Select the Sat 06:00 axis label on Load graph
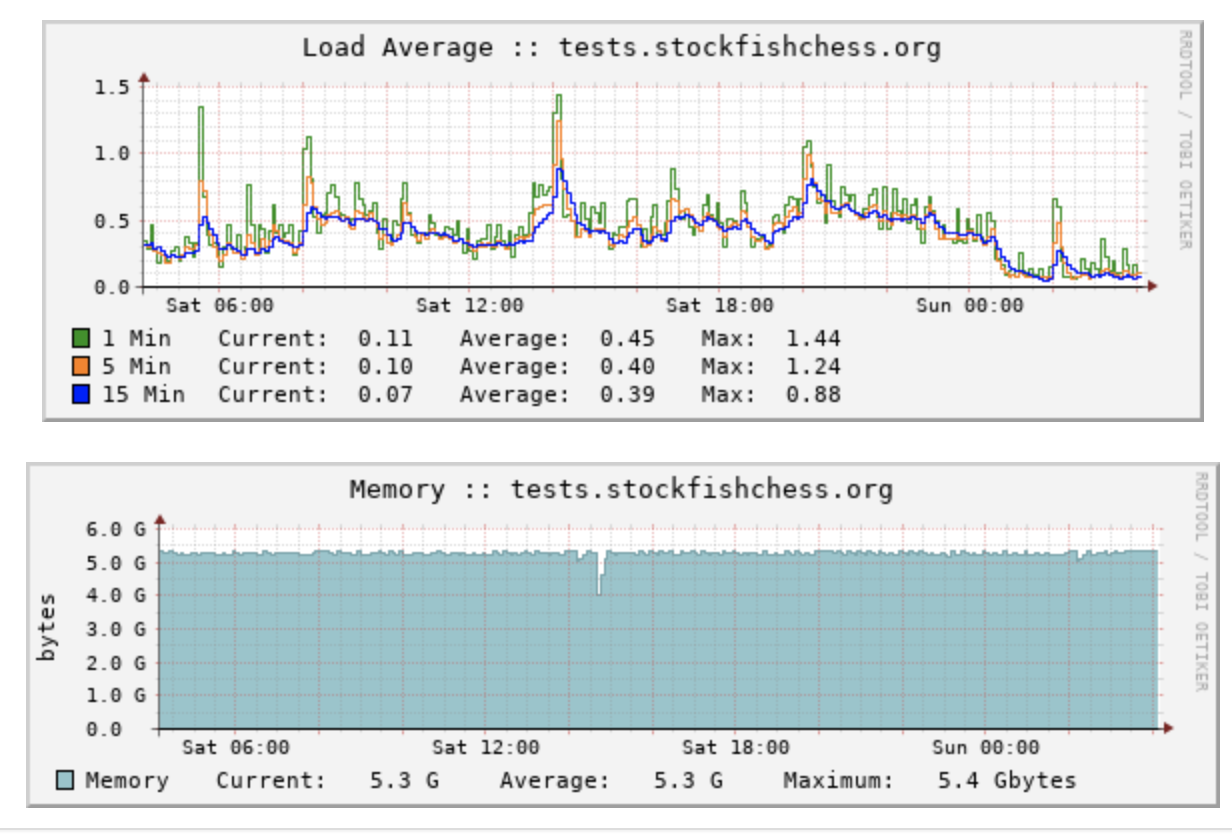Image resolution: width=1232 pixels, height=834 pixels. tap(219, 306)
